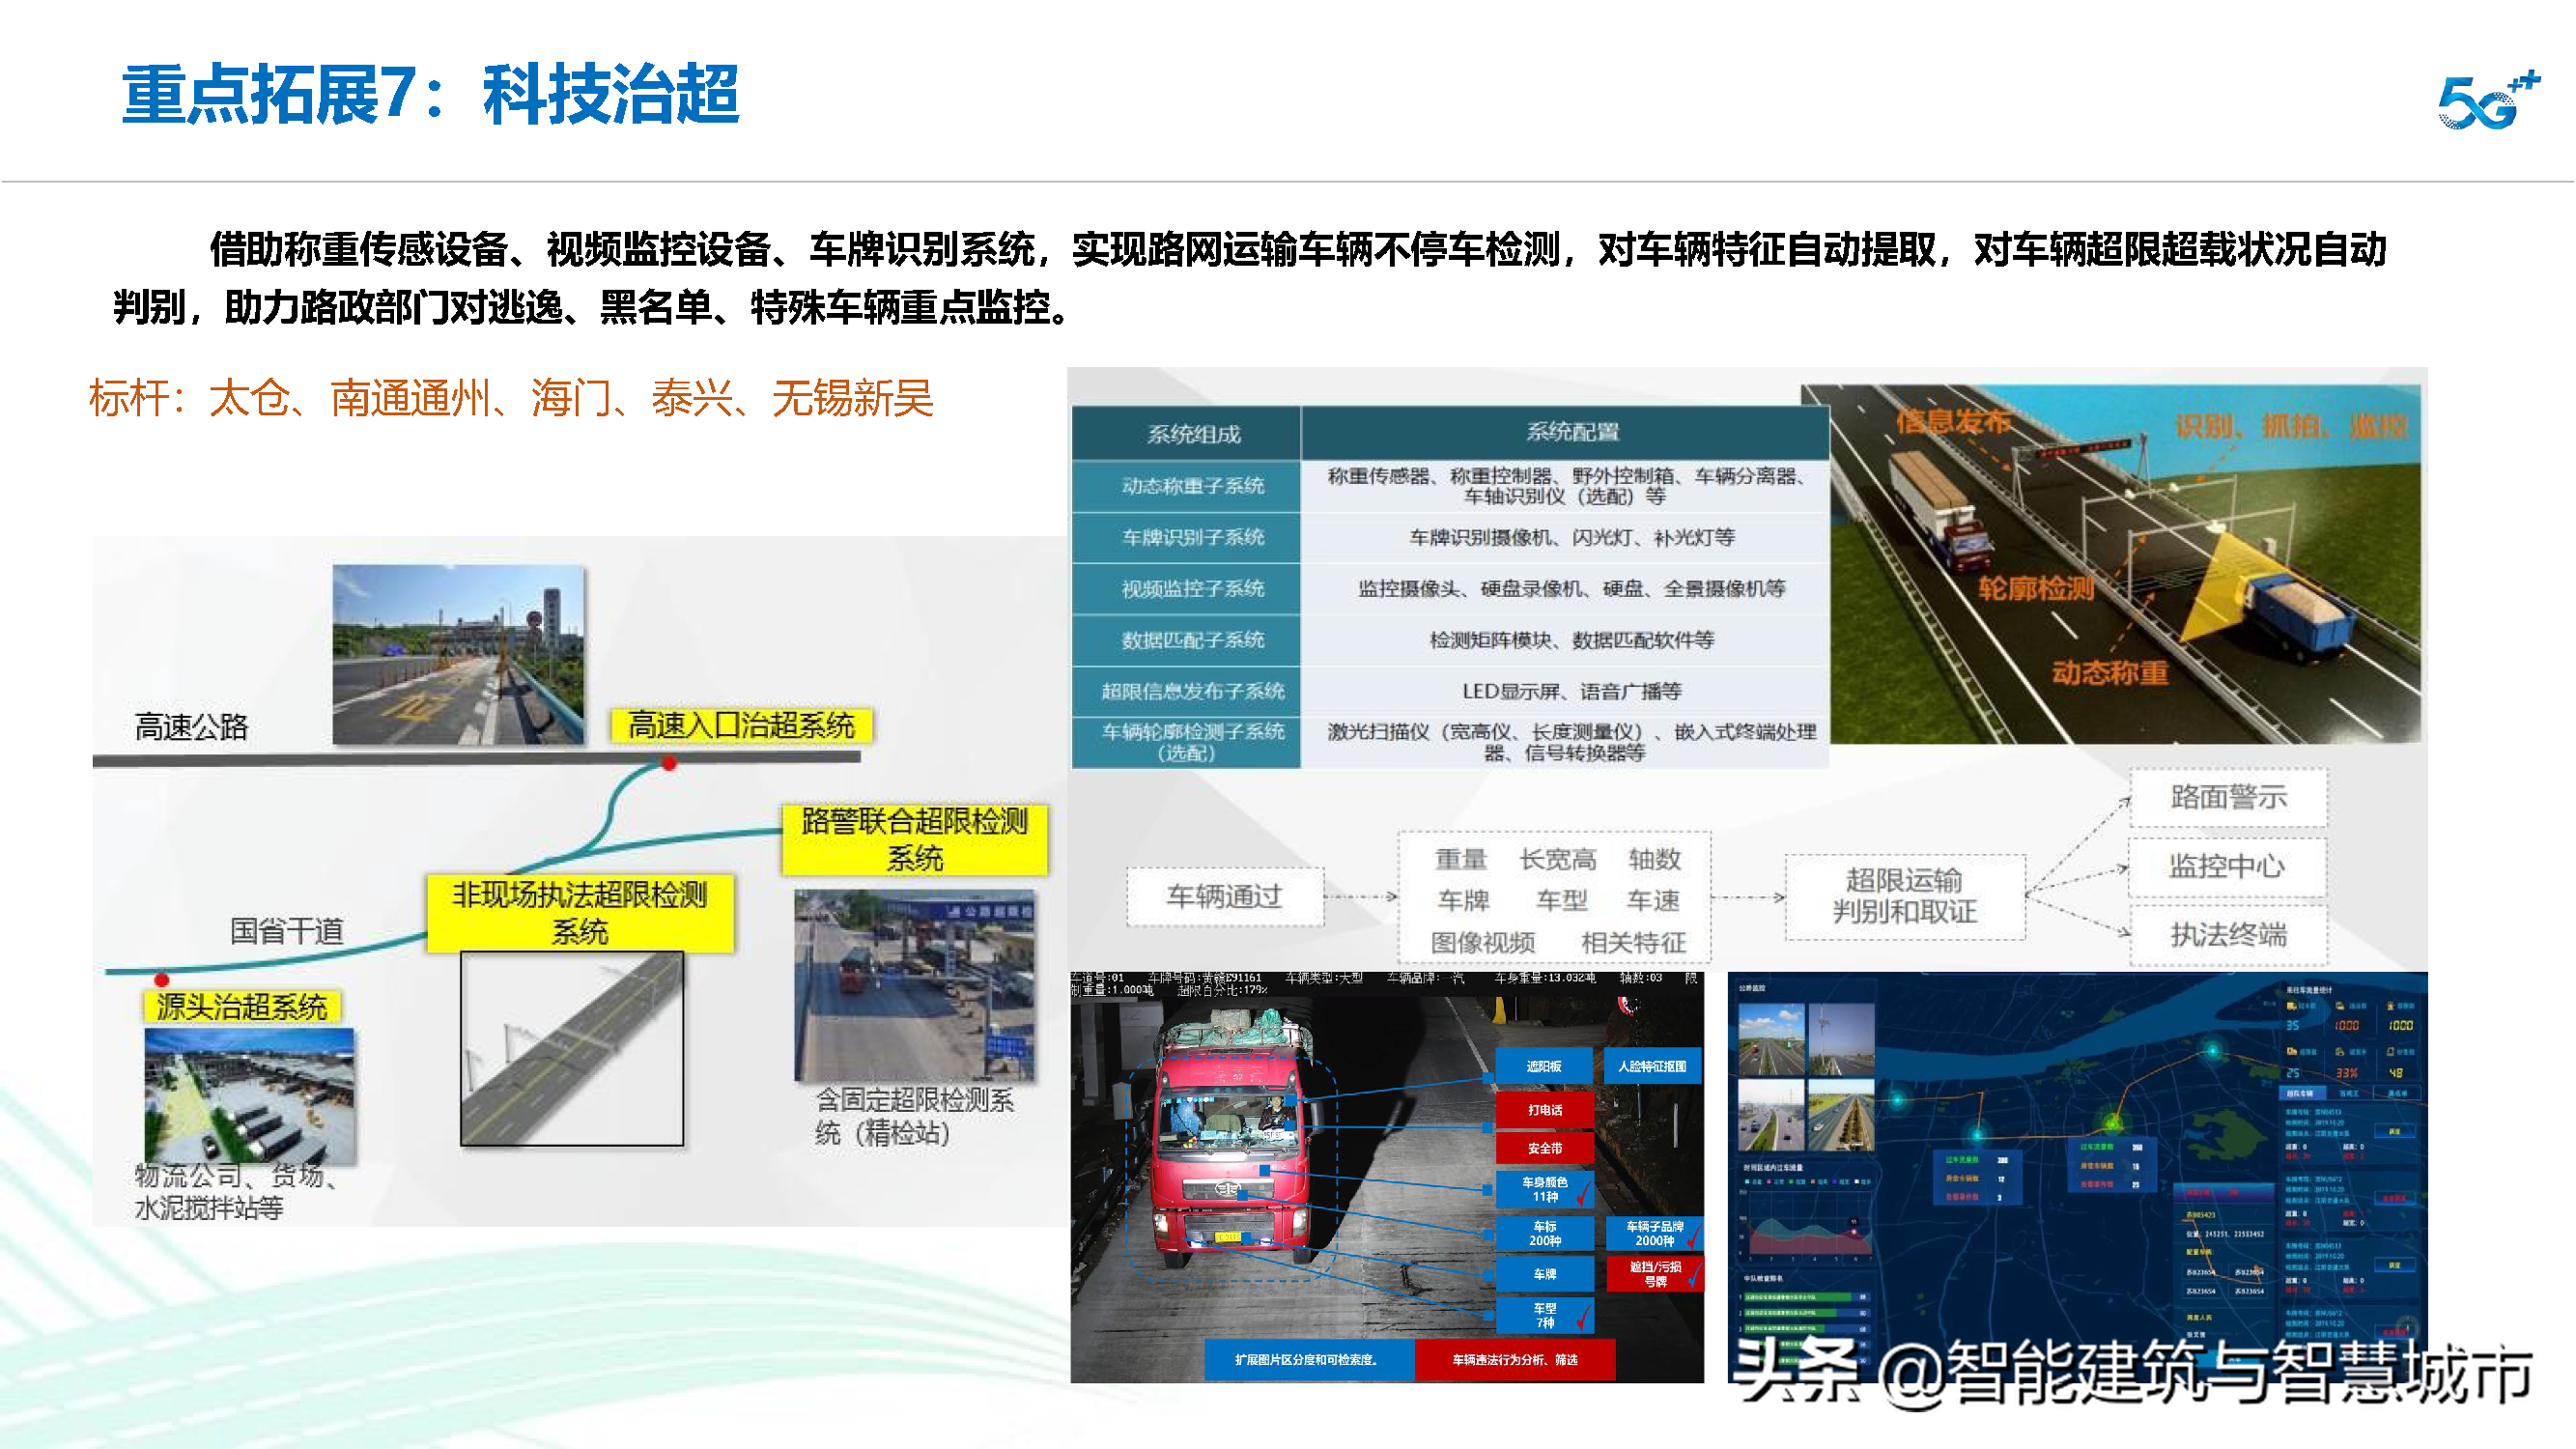Click the 遮阳板 annotation marker
Viewport: 2576px width, 1449px height.
coord(1545,1067)
